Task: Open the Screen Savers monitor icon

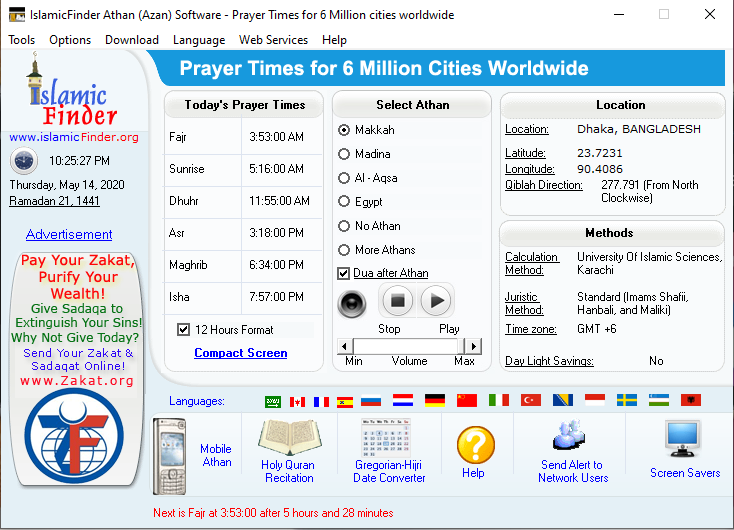Action: [x=683, y=438]
